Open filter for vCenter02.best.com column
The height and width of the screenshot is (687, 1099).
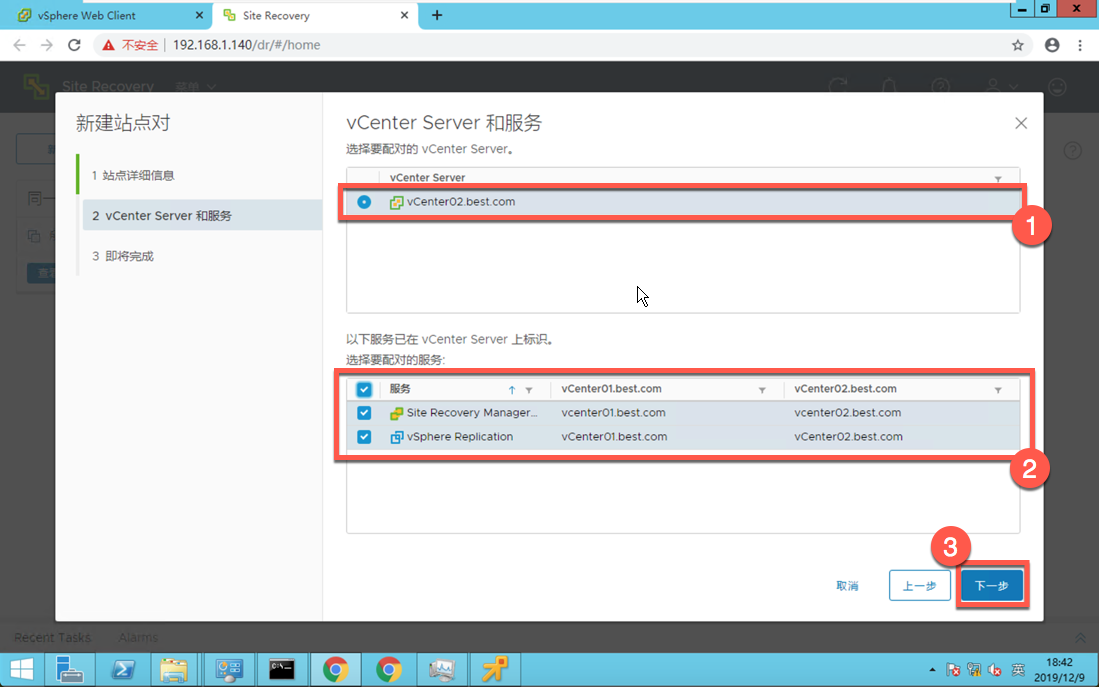[998, 390]
